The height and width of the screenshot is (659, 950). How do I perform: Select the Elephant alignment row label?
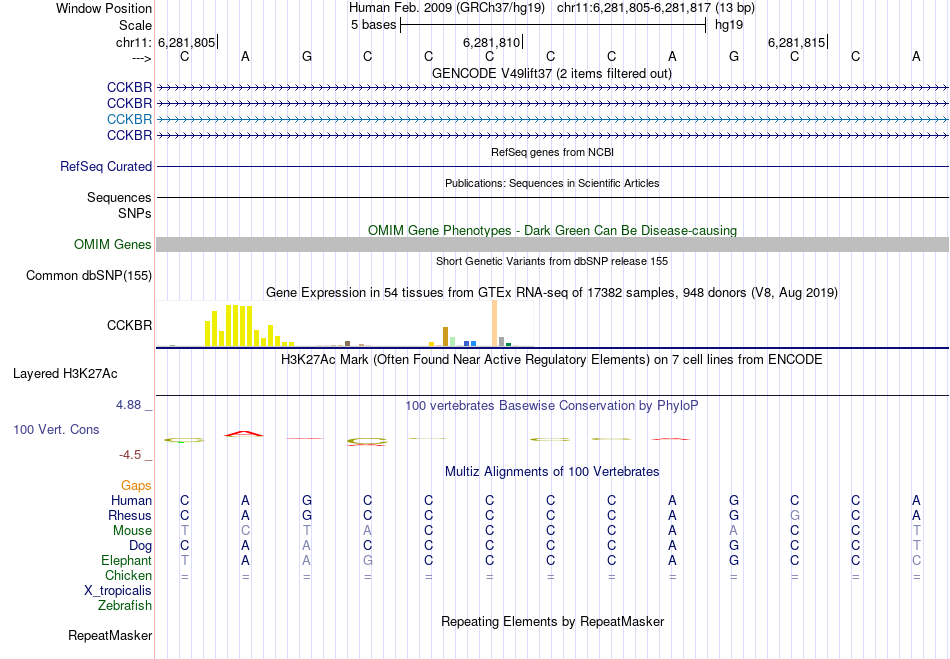click(x=126, y=560)
